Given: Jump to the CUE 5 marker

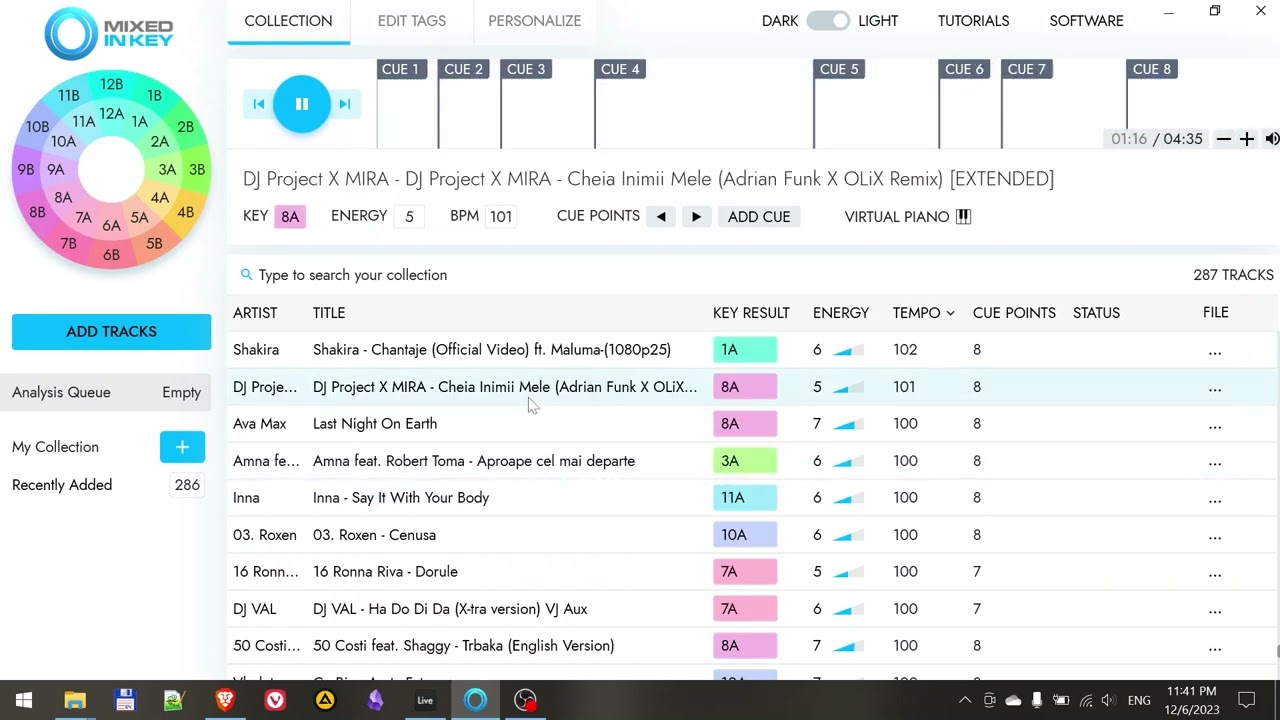Looking at the screenshot, I should coord(839,69).
